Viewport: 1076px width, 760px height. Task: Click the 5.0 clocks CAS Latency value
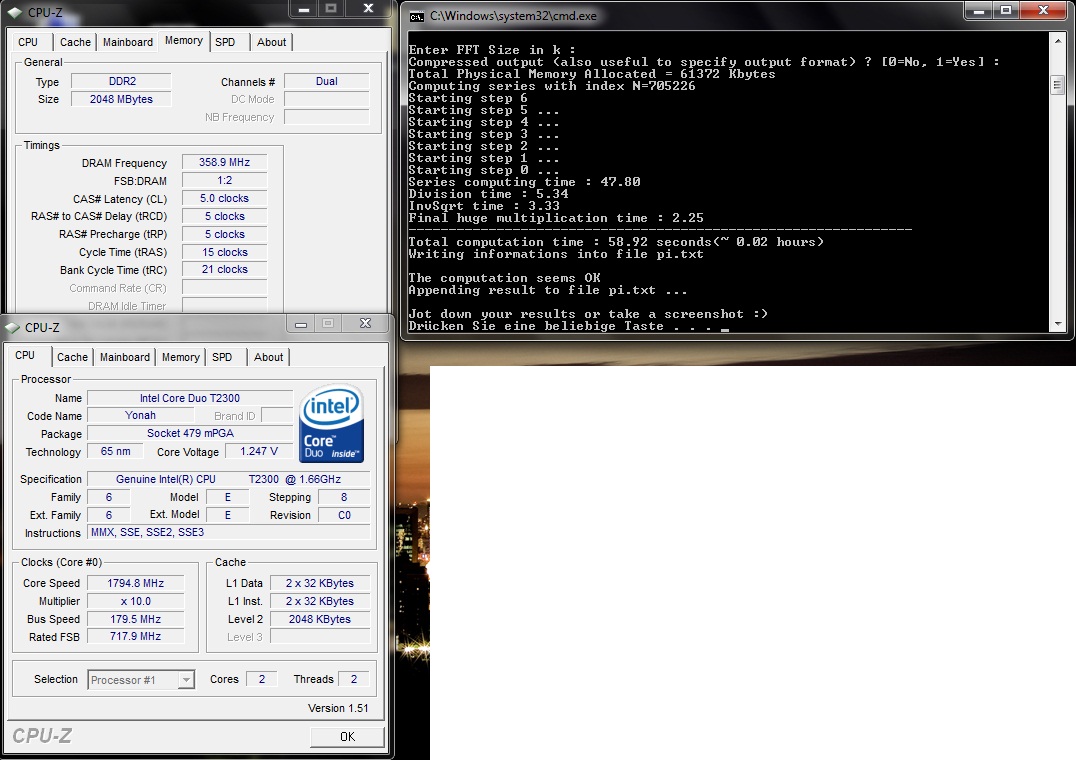point(224,198)
